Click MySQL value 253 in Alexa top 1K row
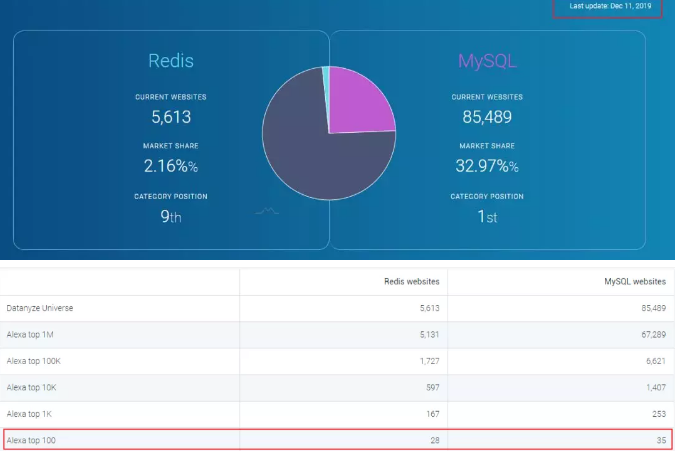 659,414
